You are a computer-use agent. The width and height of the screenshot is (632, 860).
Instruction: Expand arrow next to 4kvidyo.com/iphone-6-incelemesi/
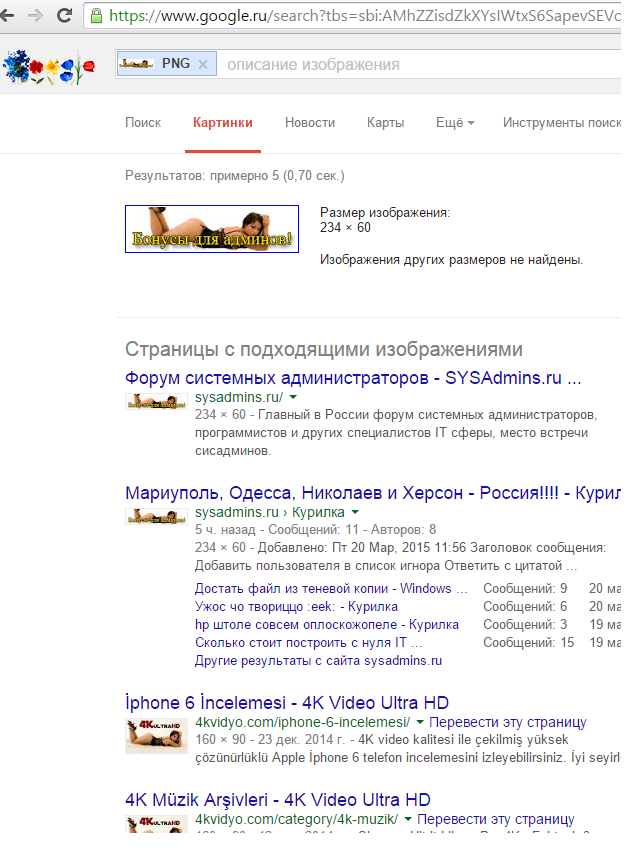pyautogui.click(x=420, y=722)
